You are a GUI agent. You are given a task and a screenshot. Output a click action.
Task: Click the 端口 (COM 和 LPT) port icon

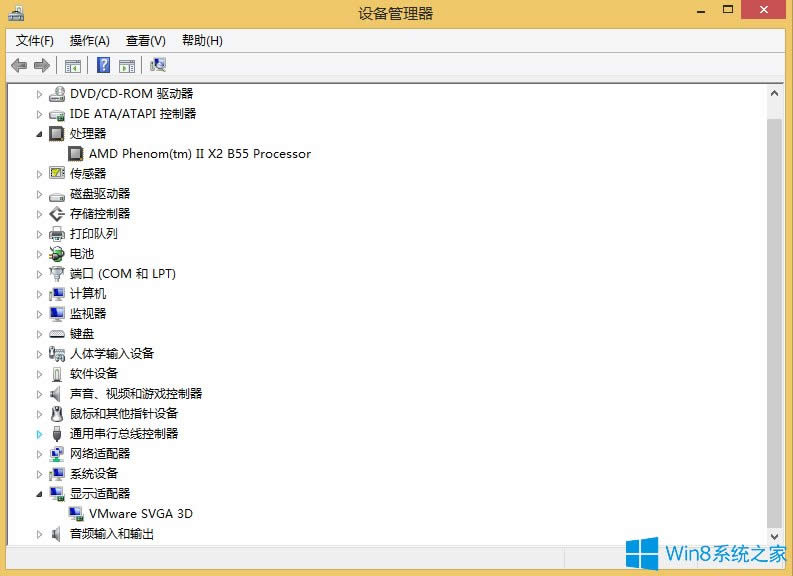pos(57,274)
